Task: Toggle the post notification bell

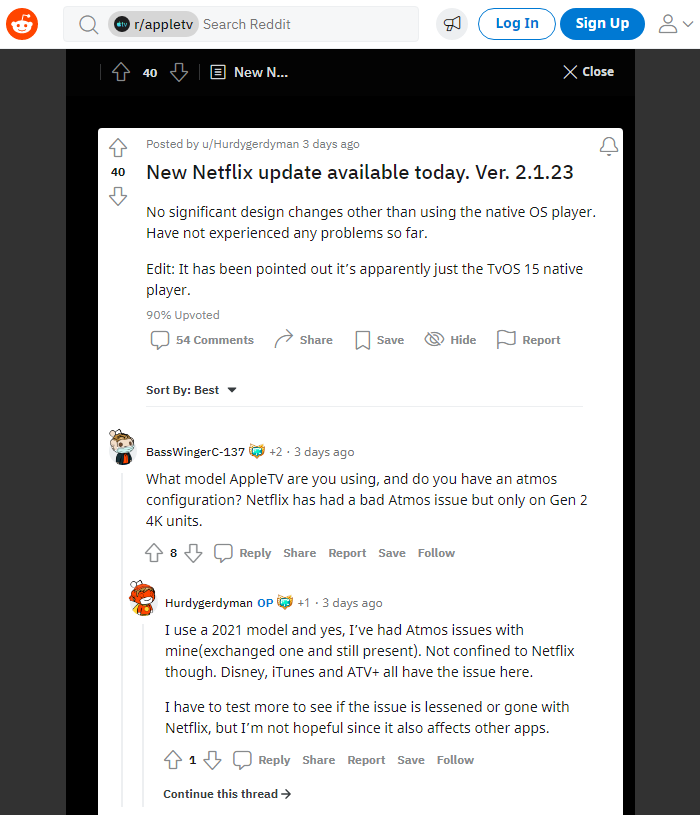Action: (609, 147)
